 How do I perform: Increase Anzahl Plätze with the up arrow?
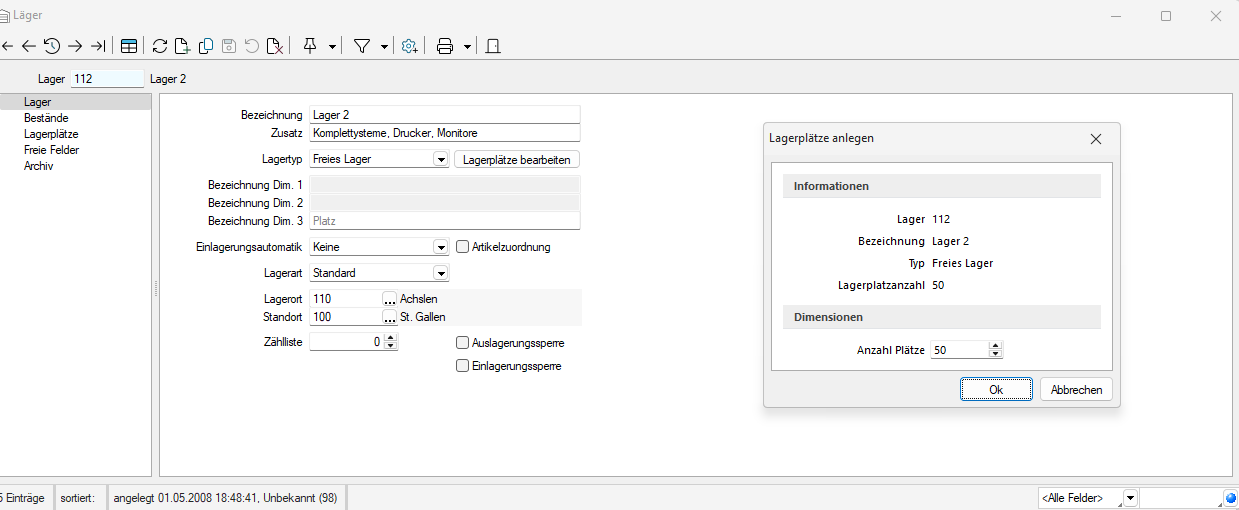pos(996,346)
